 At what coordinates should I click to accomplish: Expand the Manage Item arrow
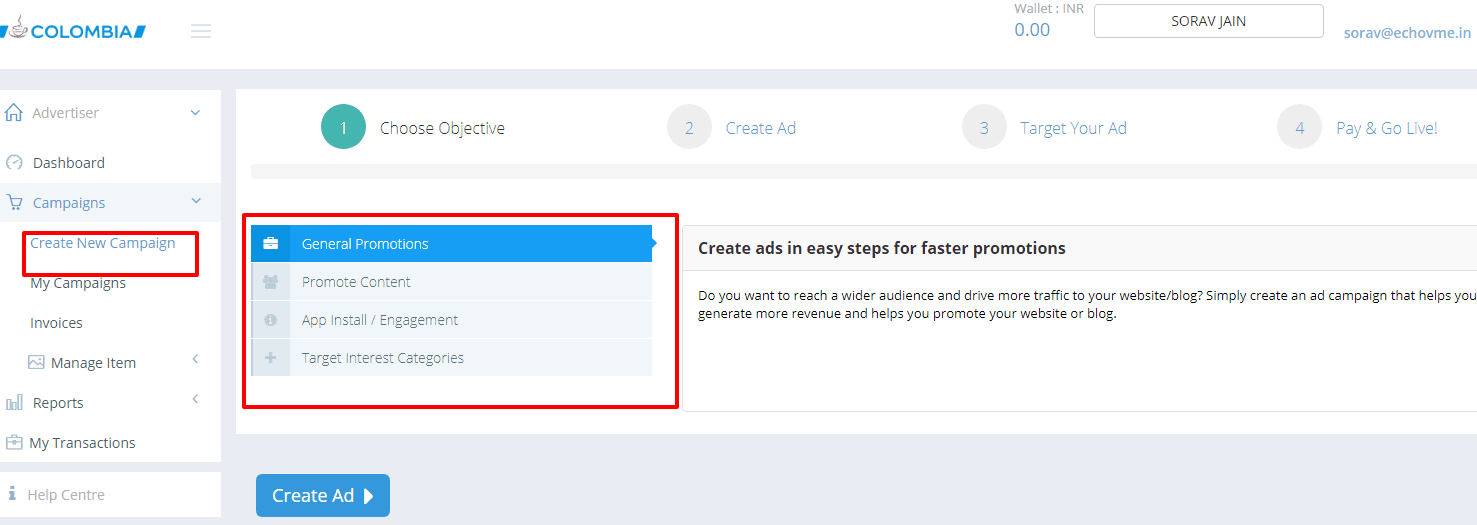point(195,360)
